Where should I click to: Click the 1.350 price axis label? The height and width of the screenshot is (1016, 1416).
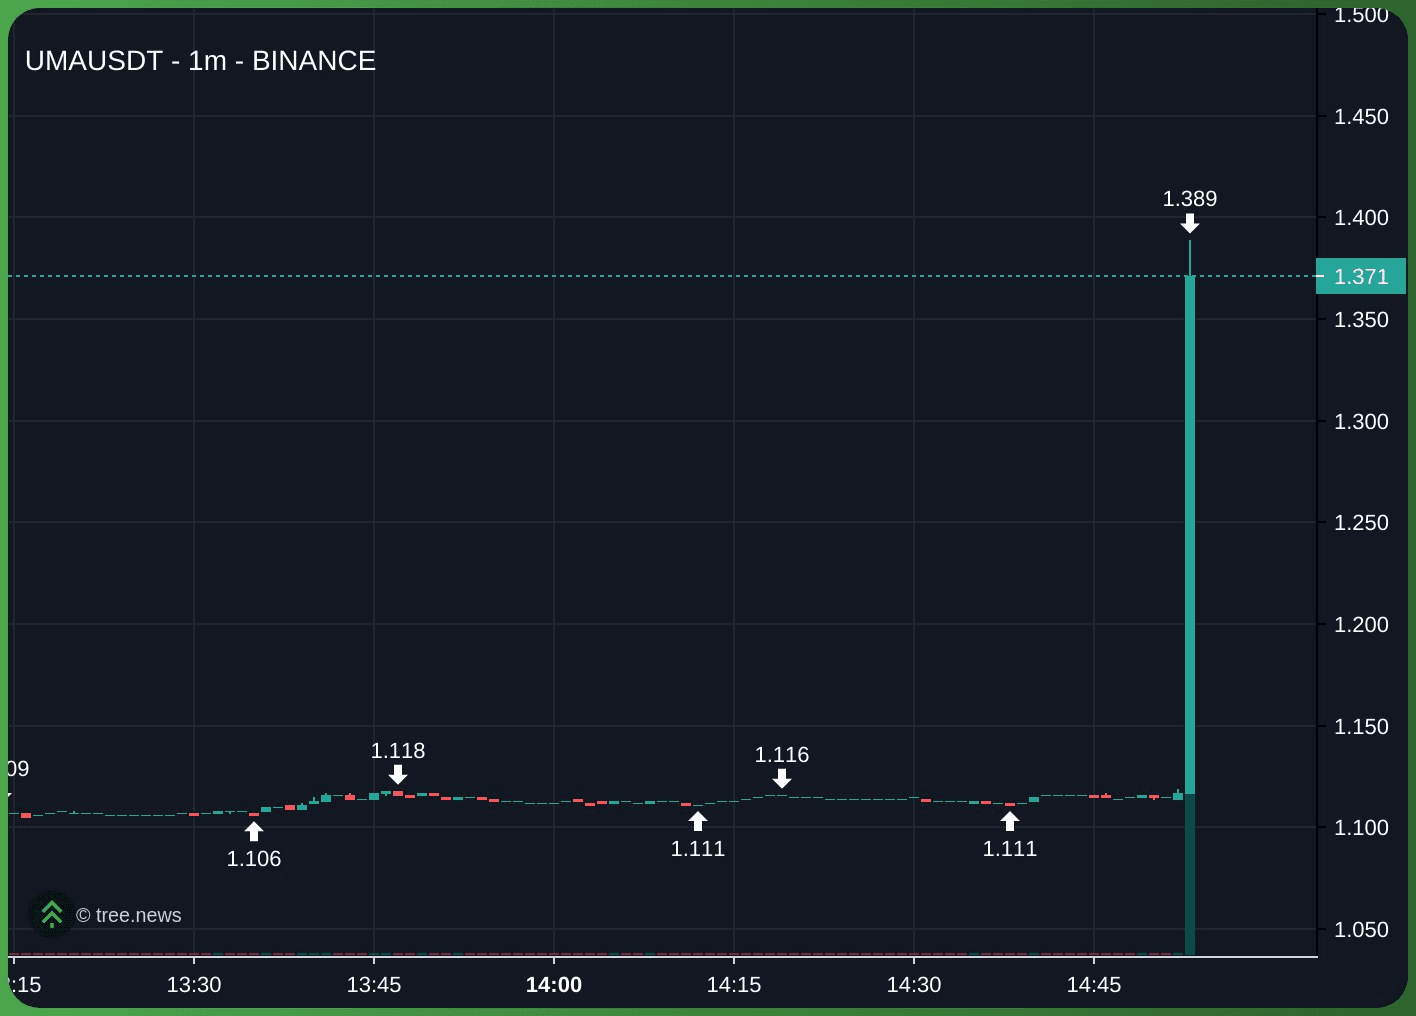pos(1361,320)
